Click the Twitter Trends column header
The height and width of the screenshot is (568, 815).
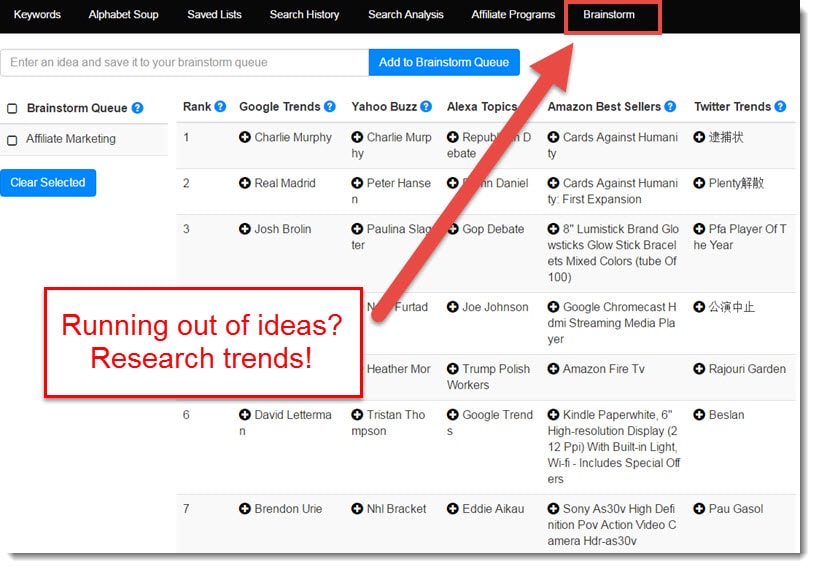click(732, 107)
